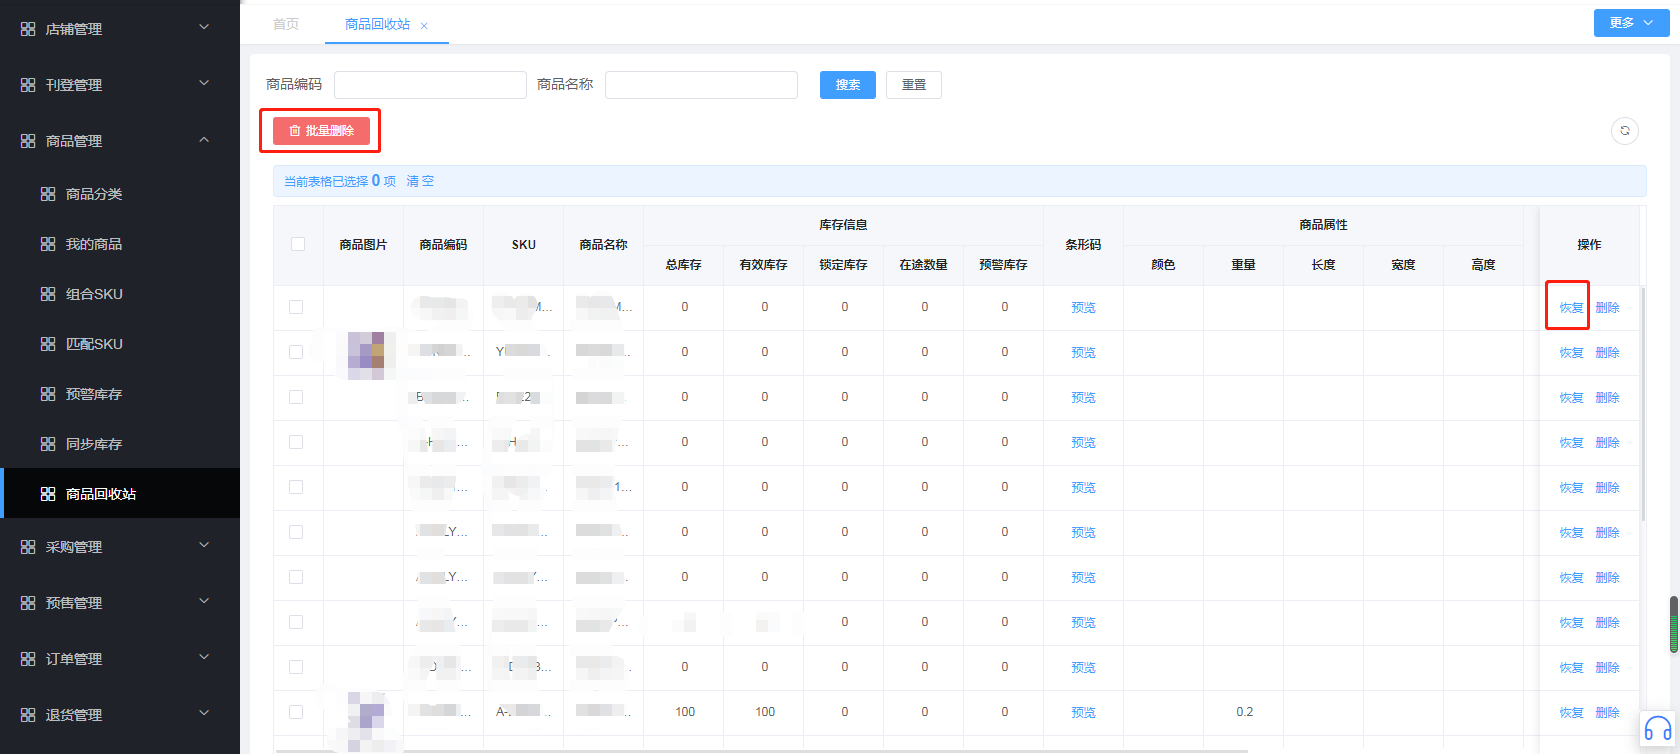Check the first table row checkbox
The height and width of the screenshot is (754, 1680).
[296, 307]
